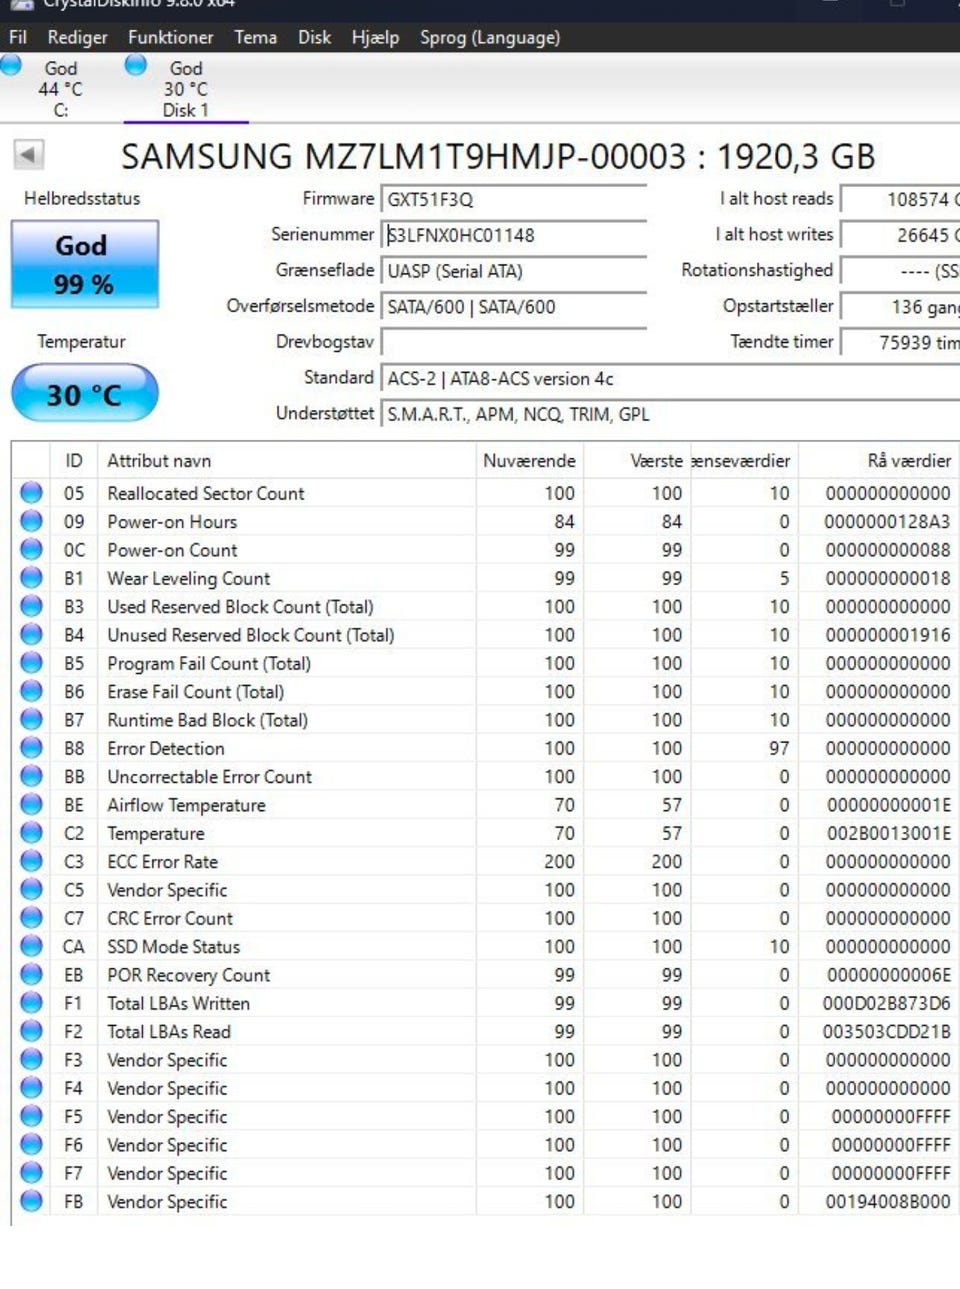Click the I alt host reads value

pos(900,199)
